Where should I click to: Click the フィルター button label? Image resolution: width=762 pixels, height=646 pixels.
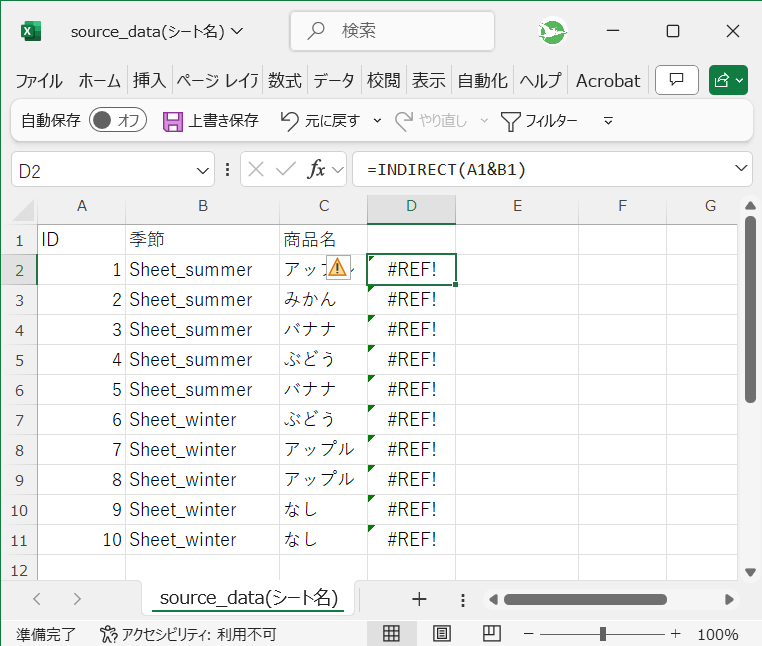coord(551,121)
